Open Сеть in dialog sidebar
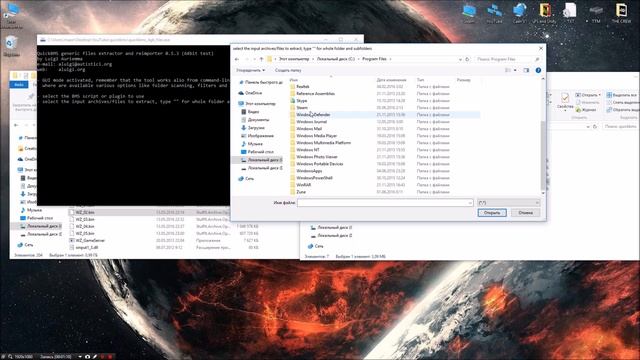Image resolution: width=640 pixels, height=360 pixels. click(246, 179)
